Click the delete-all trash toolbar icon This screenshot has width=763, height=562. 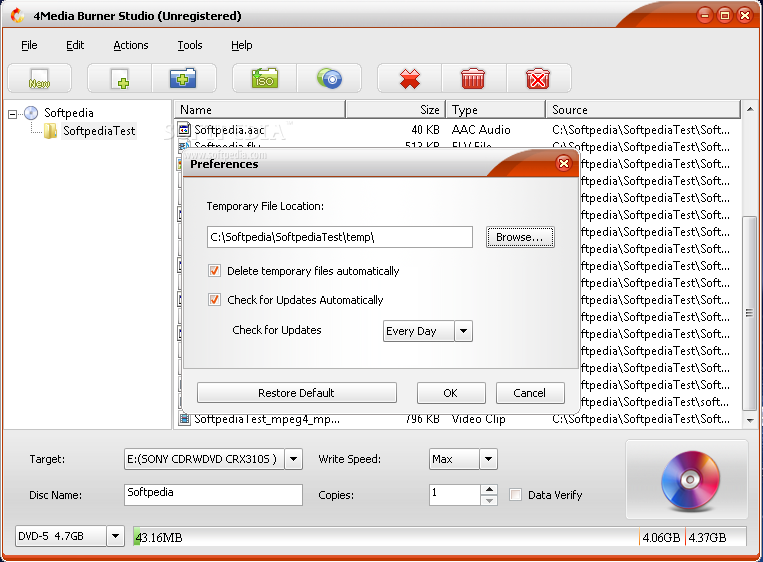pos(538,78)
